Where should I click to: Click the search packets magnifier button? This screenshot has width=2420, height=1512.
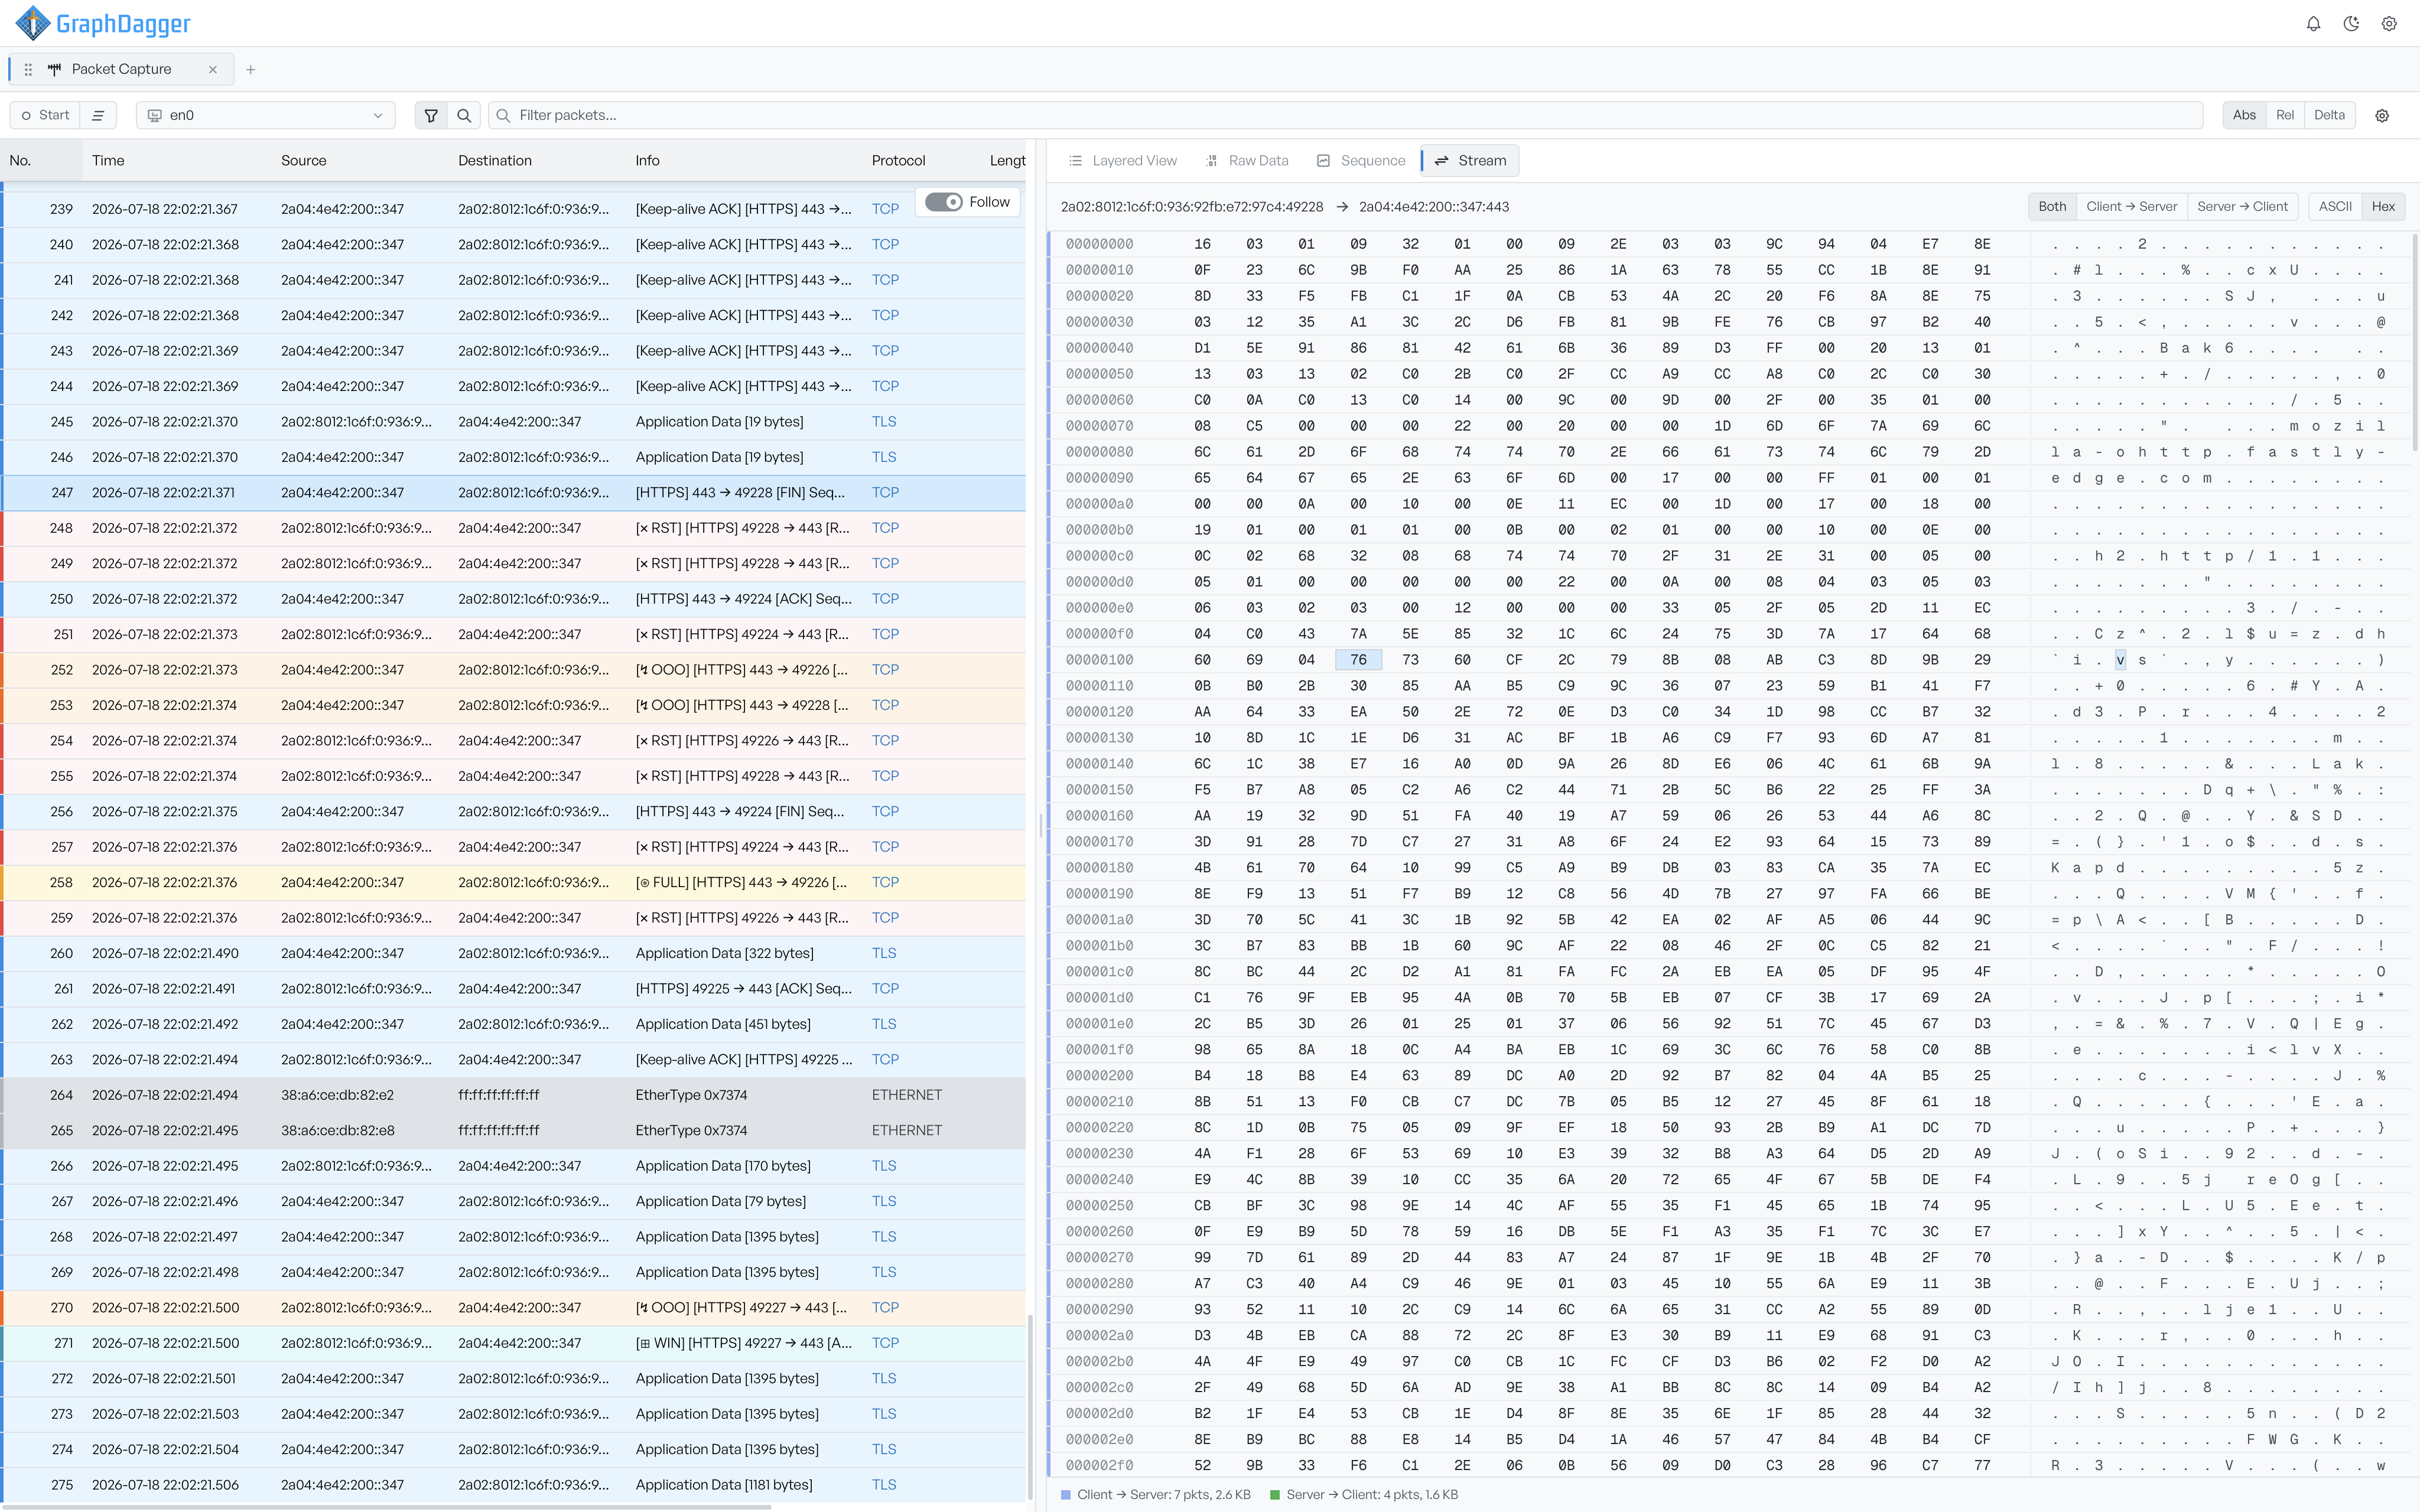click(464, 115)
